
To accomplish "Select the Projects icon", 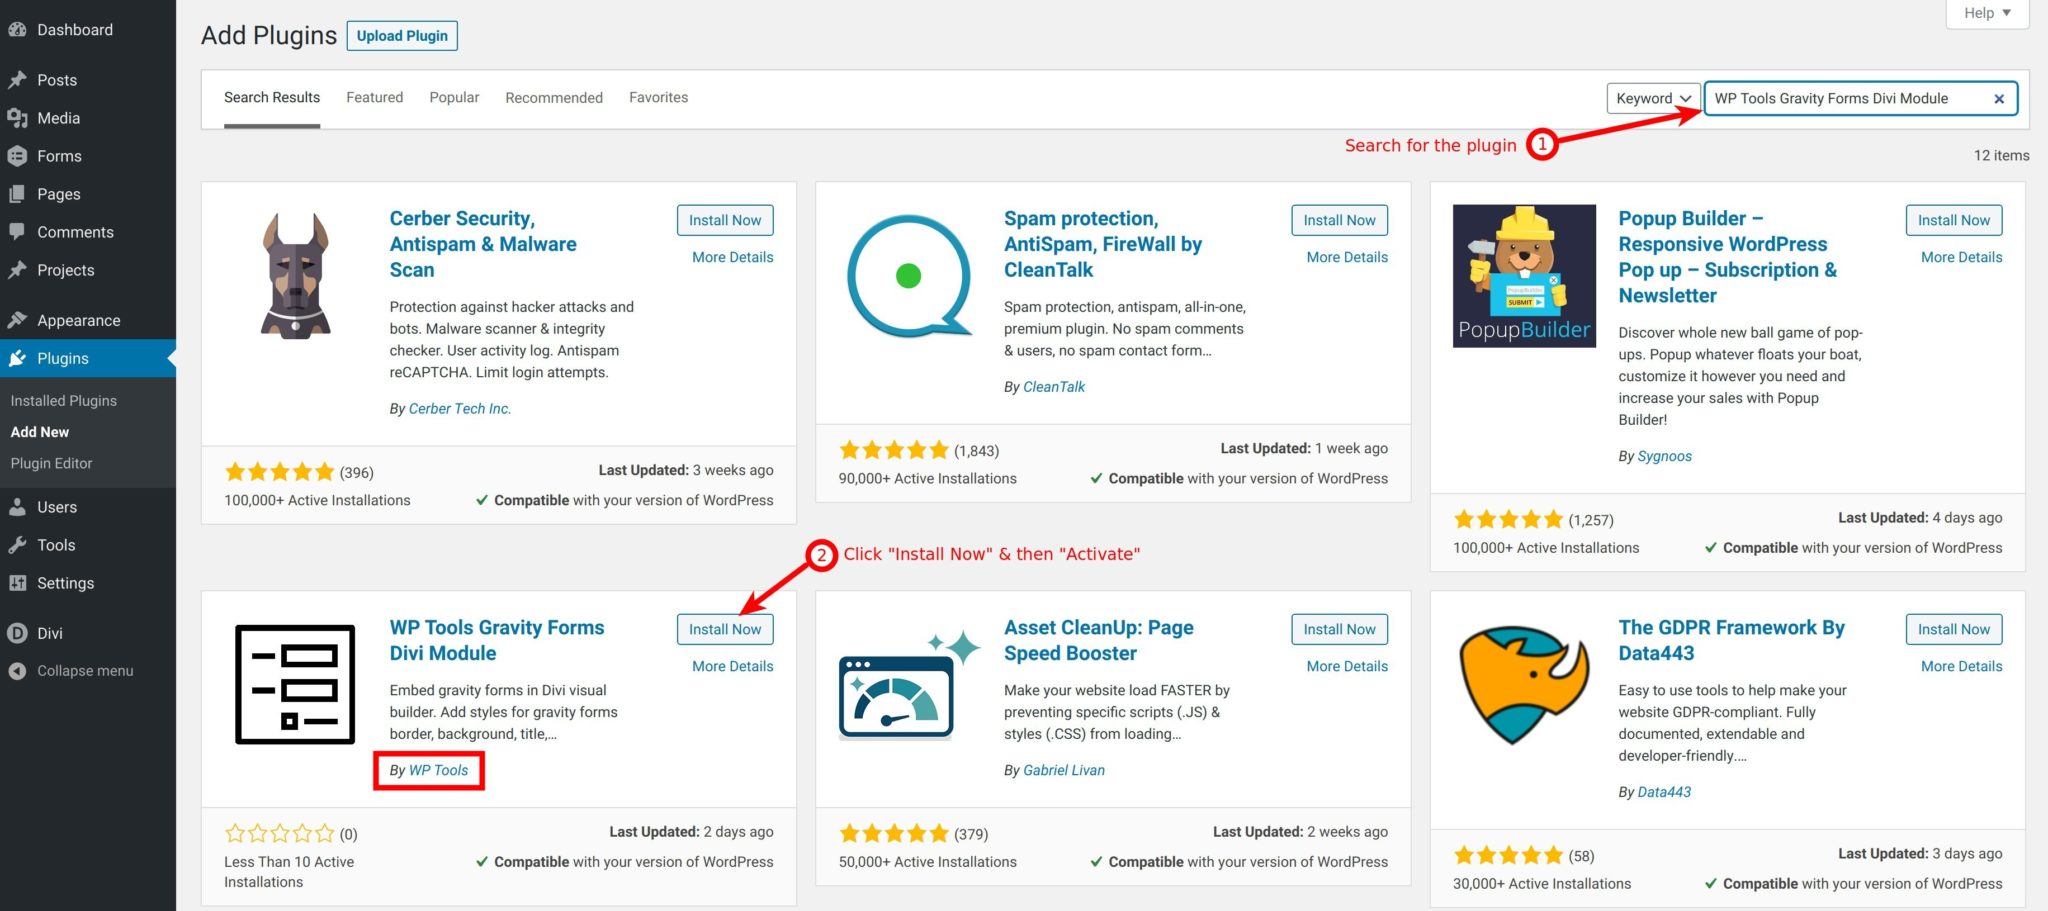I will point(18,269).
